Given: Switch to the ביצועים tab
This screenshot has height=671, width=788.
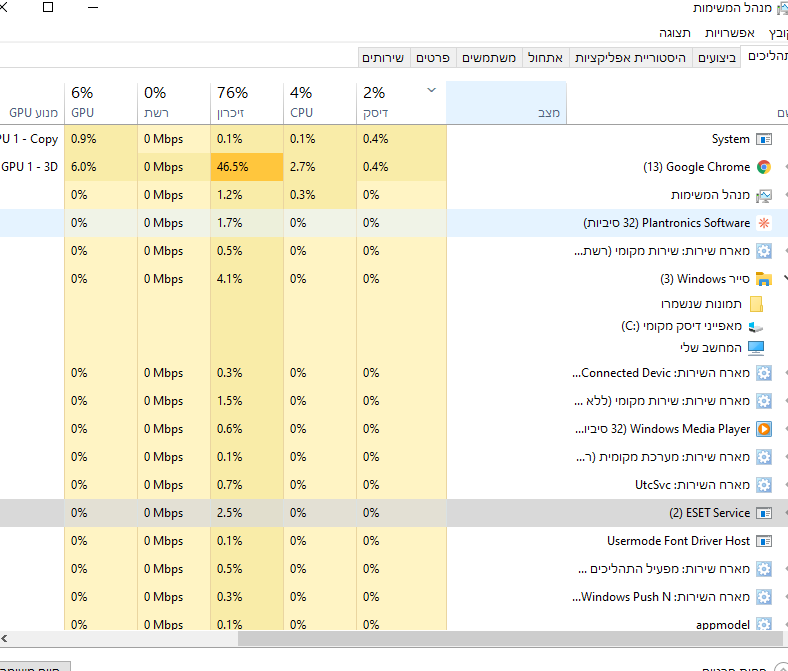Looking at the screenshot, I should coord(717,57).
